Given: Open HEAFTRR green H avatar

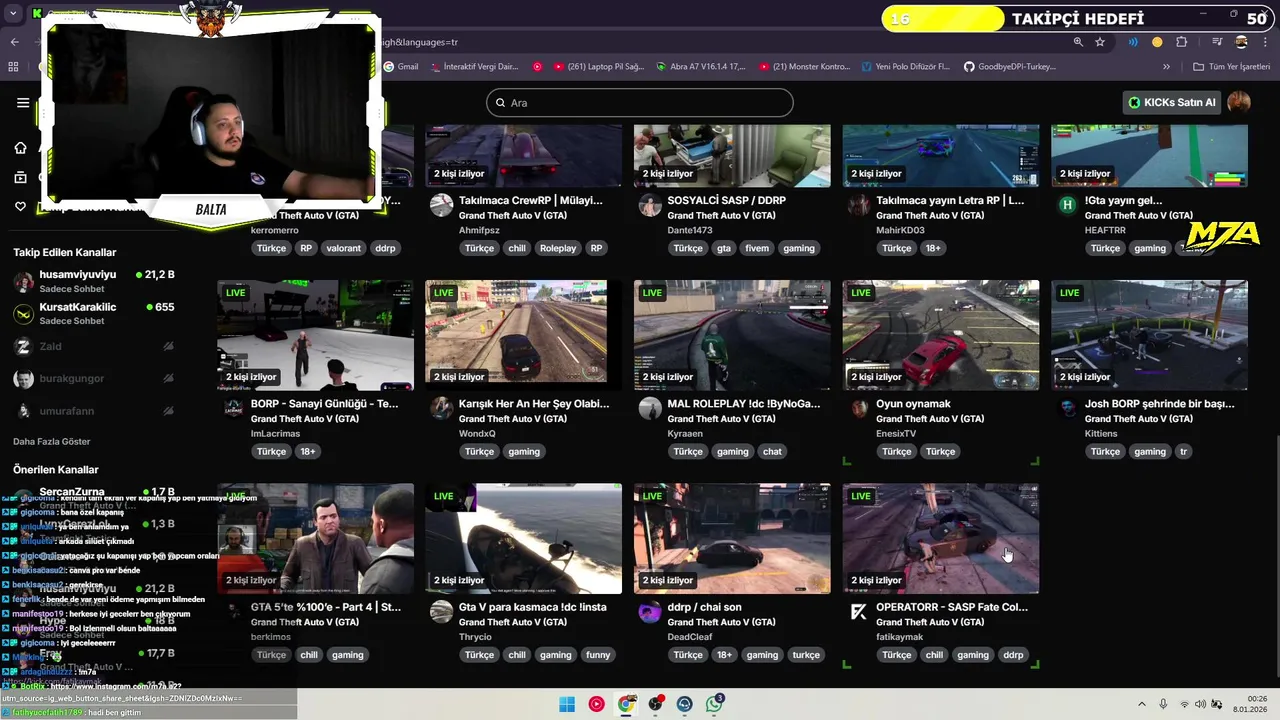Looking at the screenshot, I should click(x=1067, y=205).
